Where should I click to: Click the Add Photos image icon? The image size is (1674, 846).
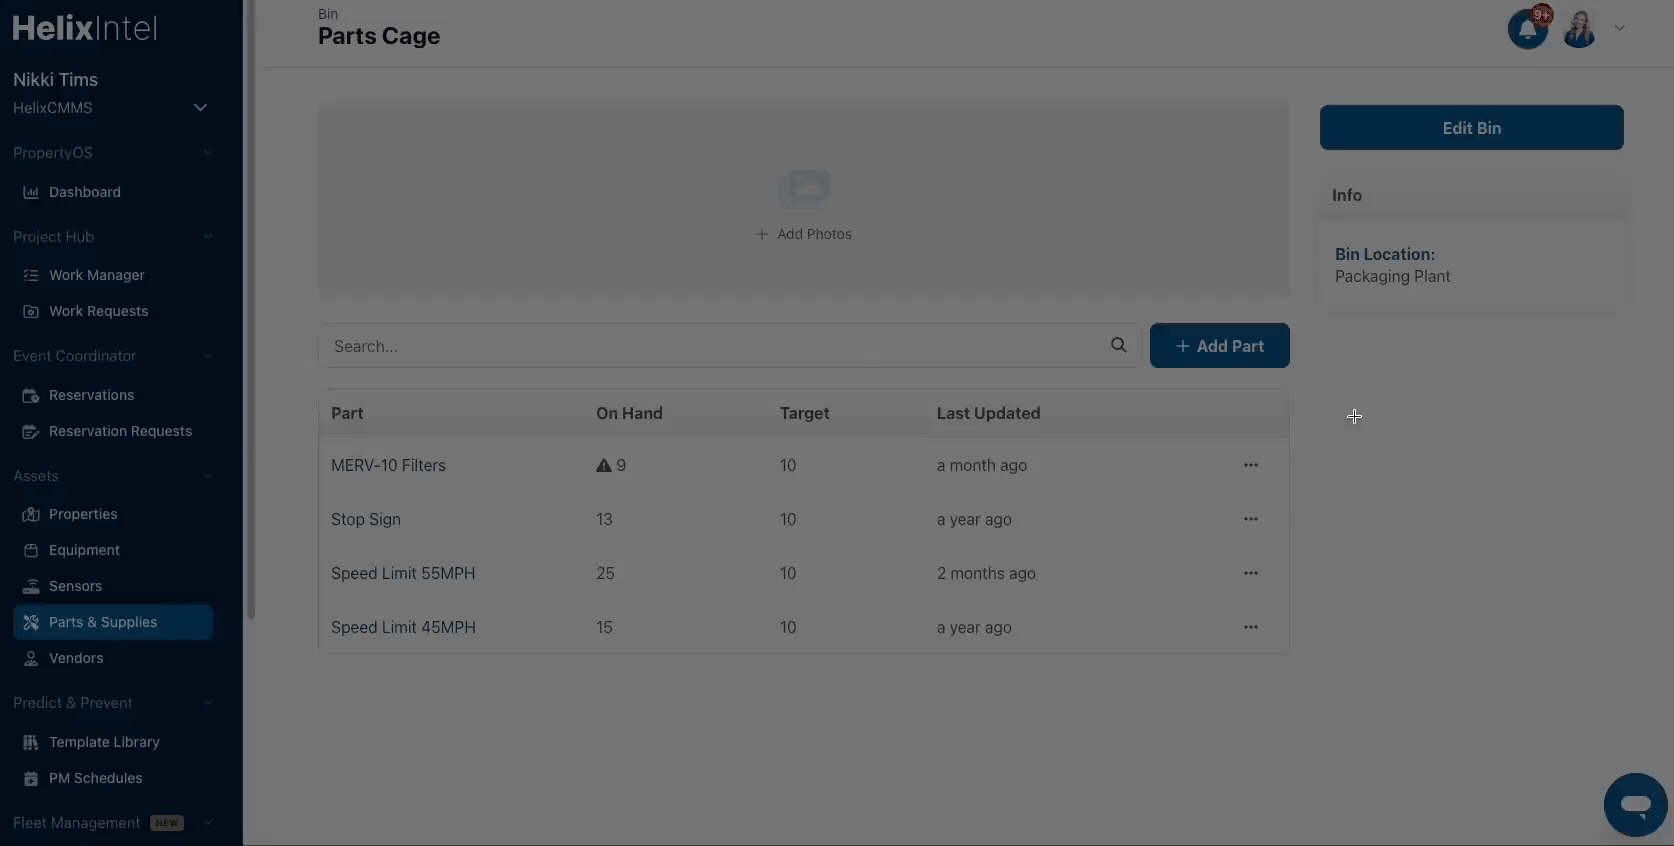coord(805,188)
